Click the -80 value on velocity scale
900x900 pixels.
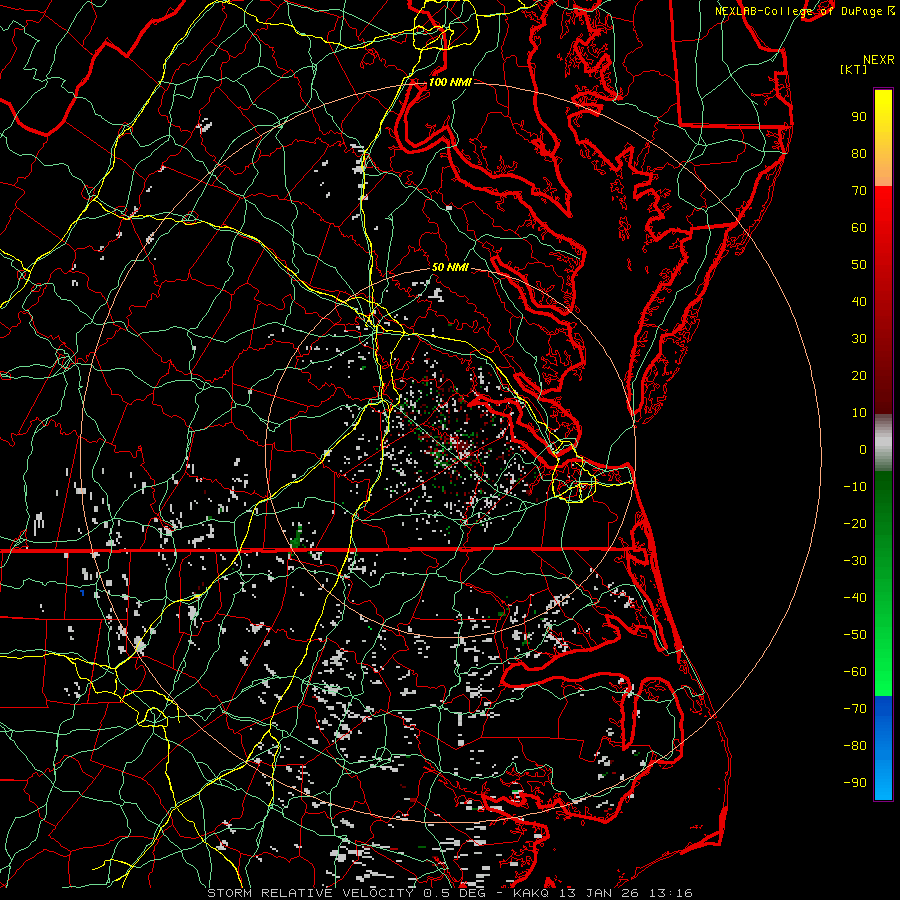[855, 746]
